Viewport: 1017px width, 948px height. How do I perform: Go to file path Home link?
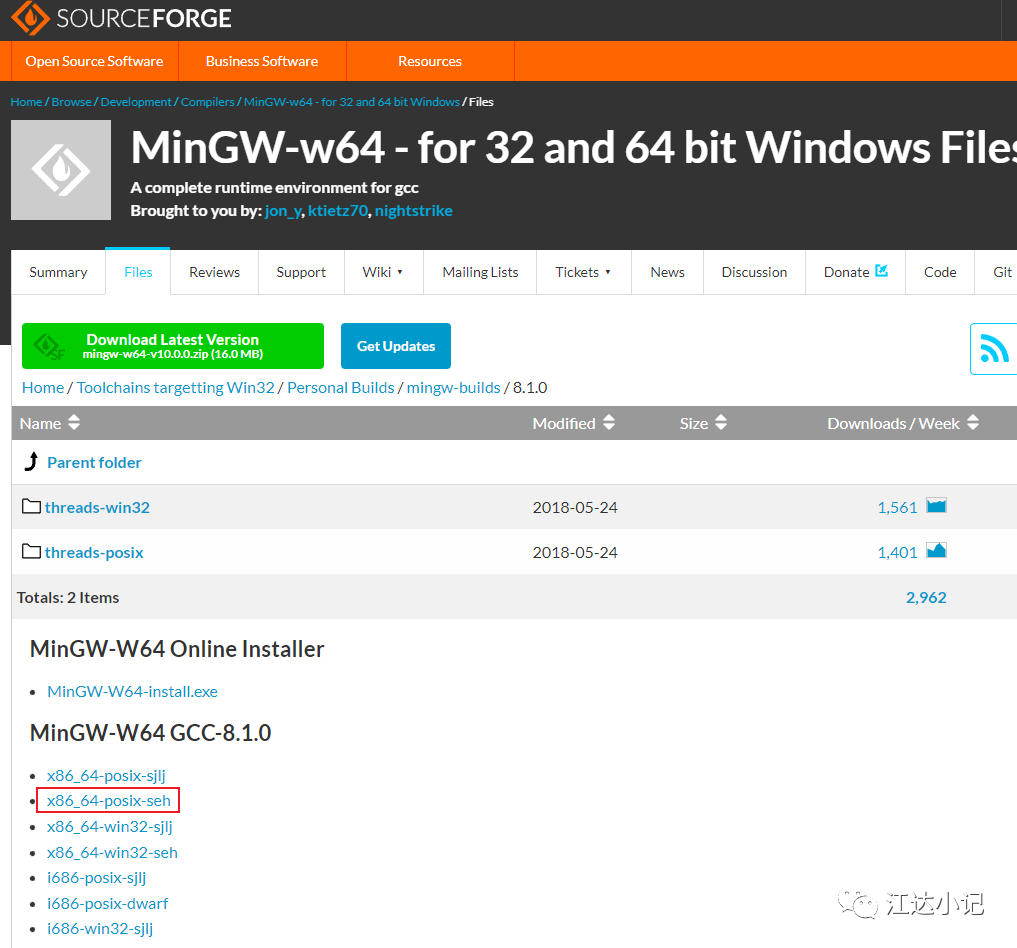click(x=43, y=387)
